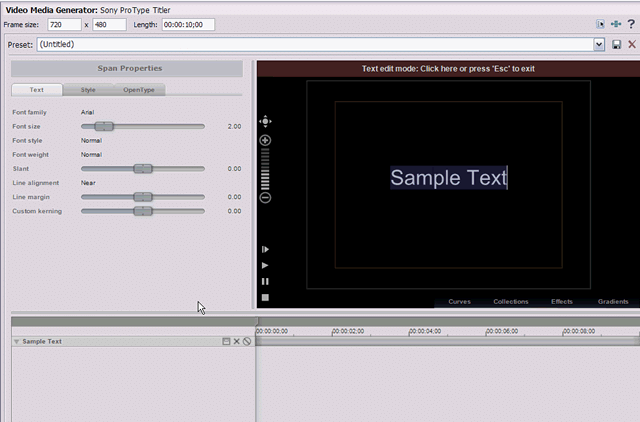Zoom out with the minus icon

click(x=265, y=198)
